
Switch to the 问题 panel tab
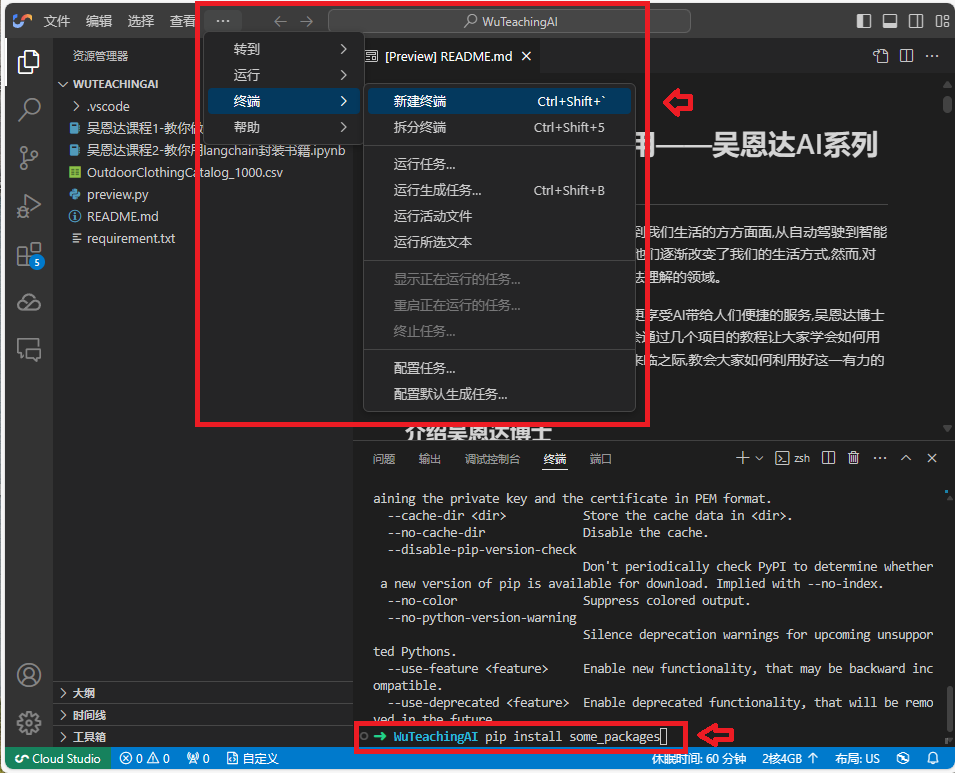point(384,459)
